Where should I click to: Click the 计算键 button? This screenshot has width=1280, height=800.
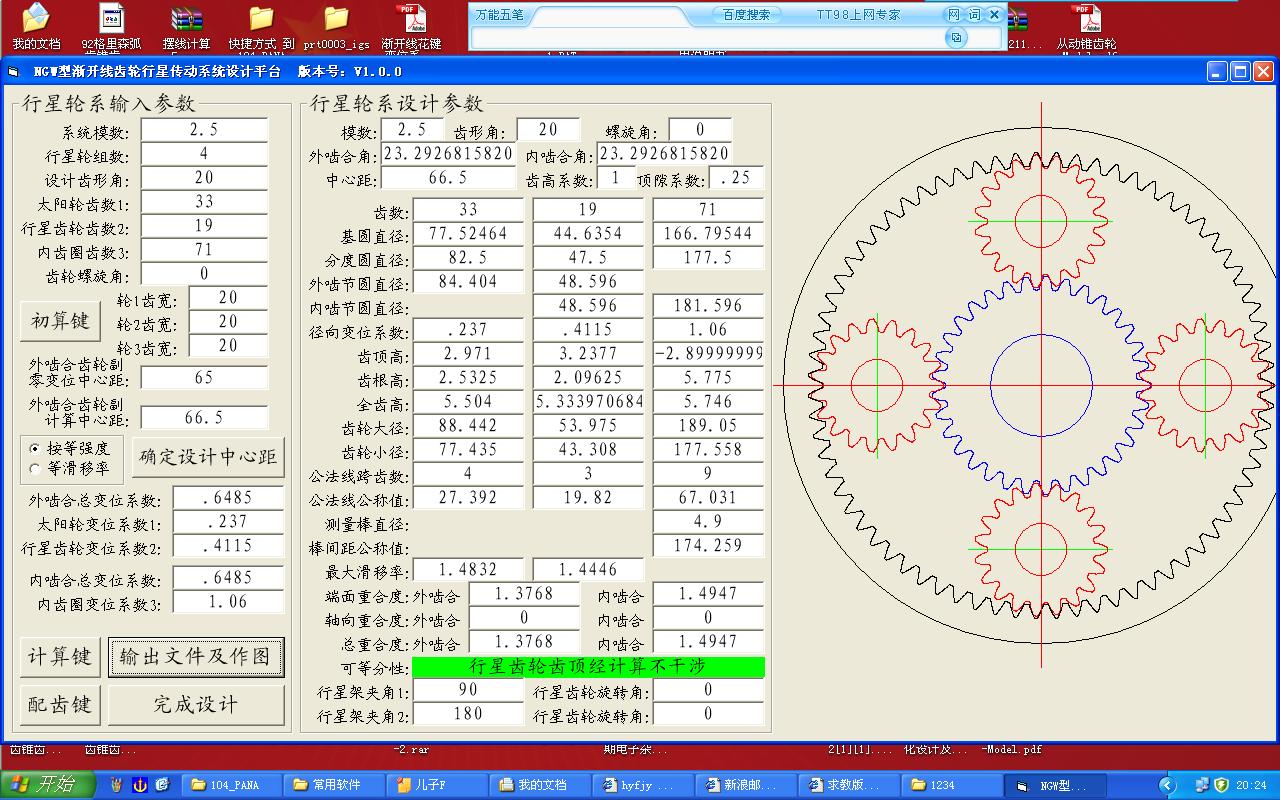click(60, 657)
